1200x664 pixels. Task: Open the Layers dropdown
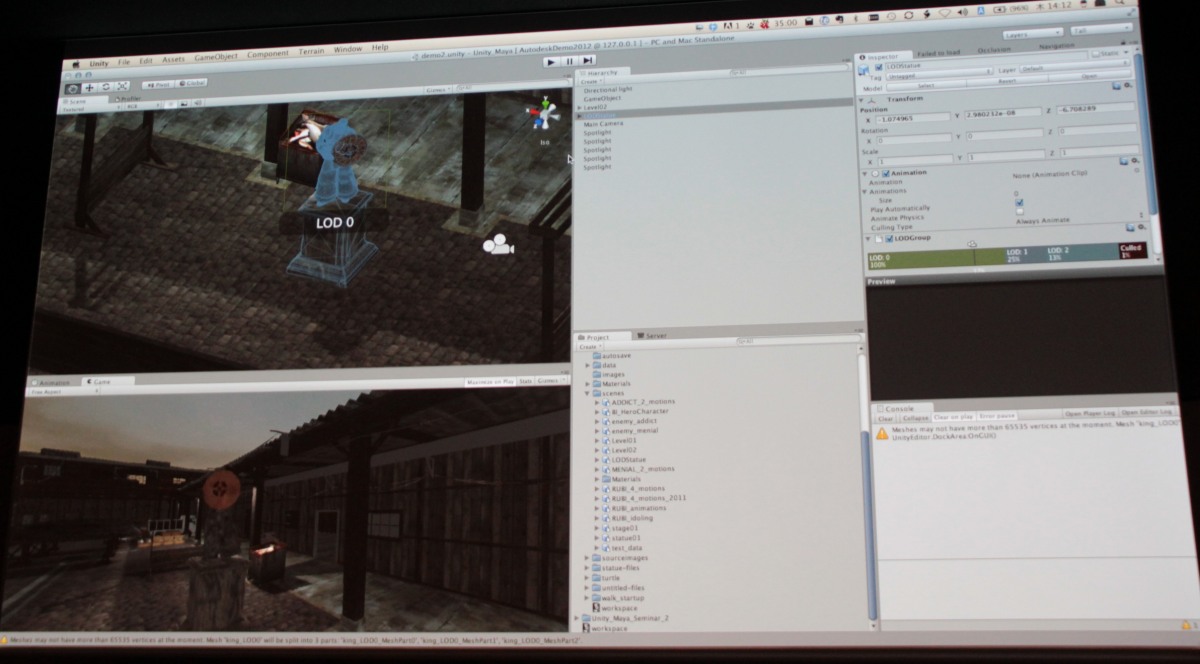(x=1031, y=34)
